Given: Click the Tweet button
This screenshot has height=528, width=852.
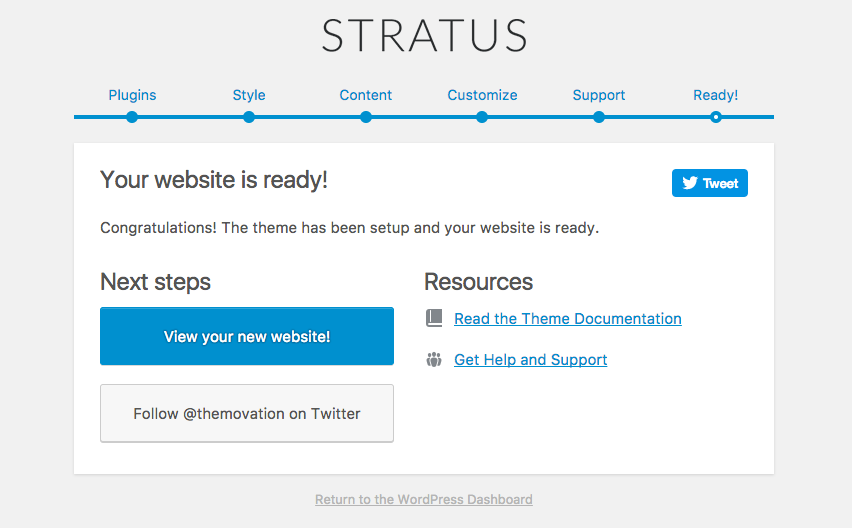Looking at the screenshot, I should coord(710,183).
